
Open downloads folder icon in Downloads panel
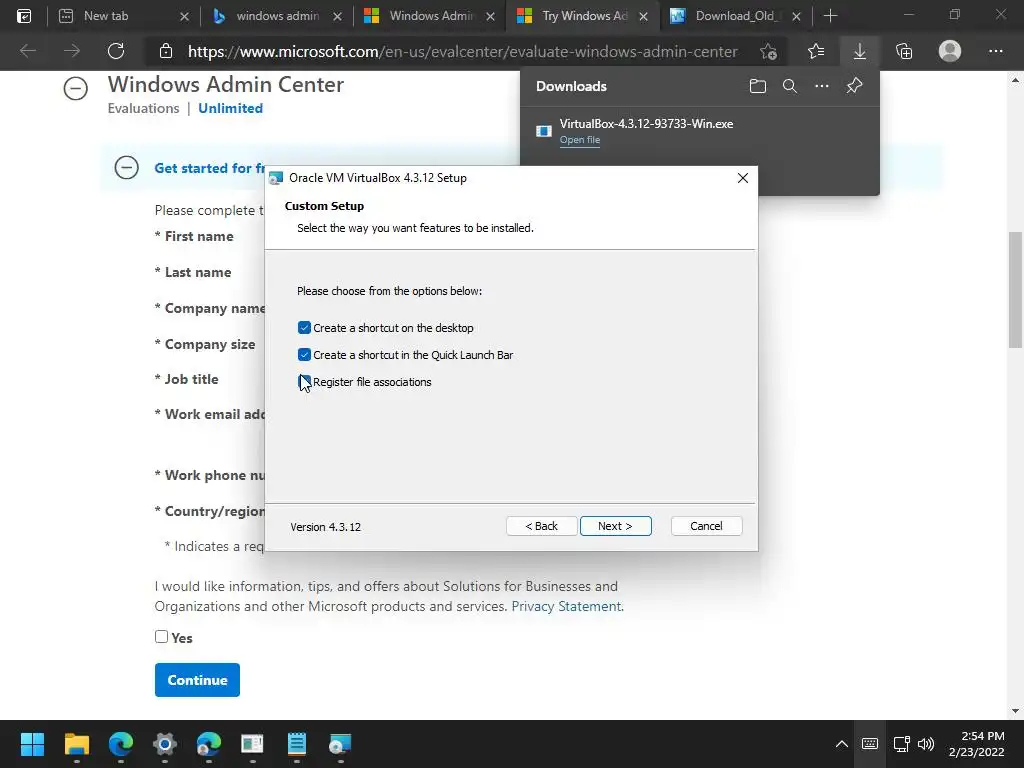click(x=758, y=86)
